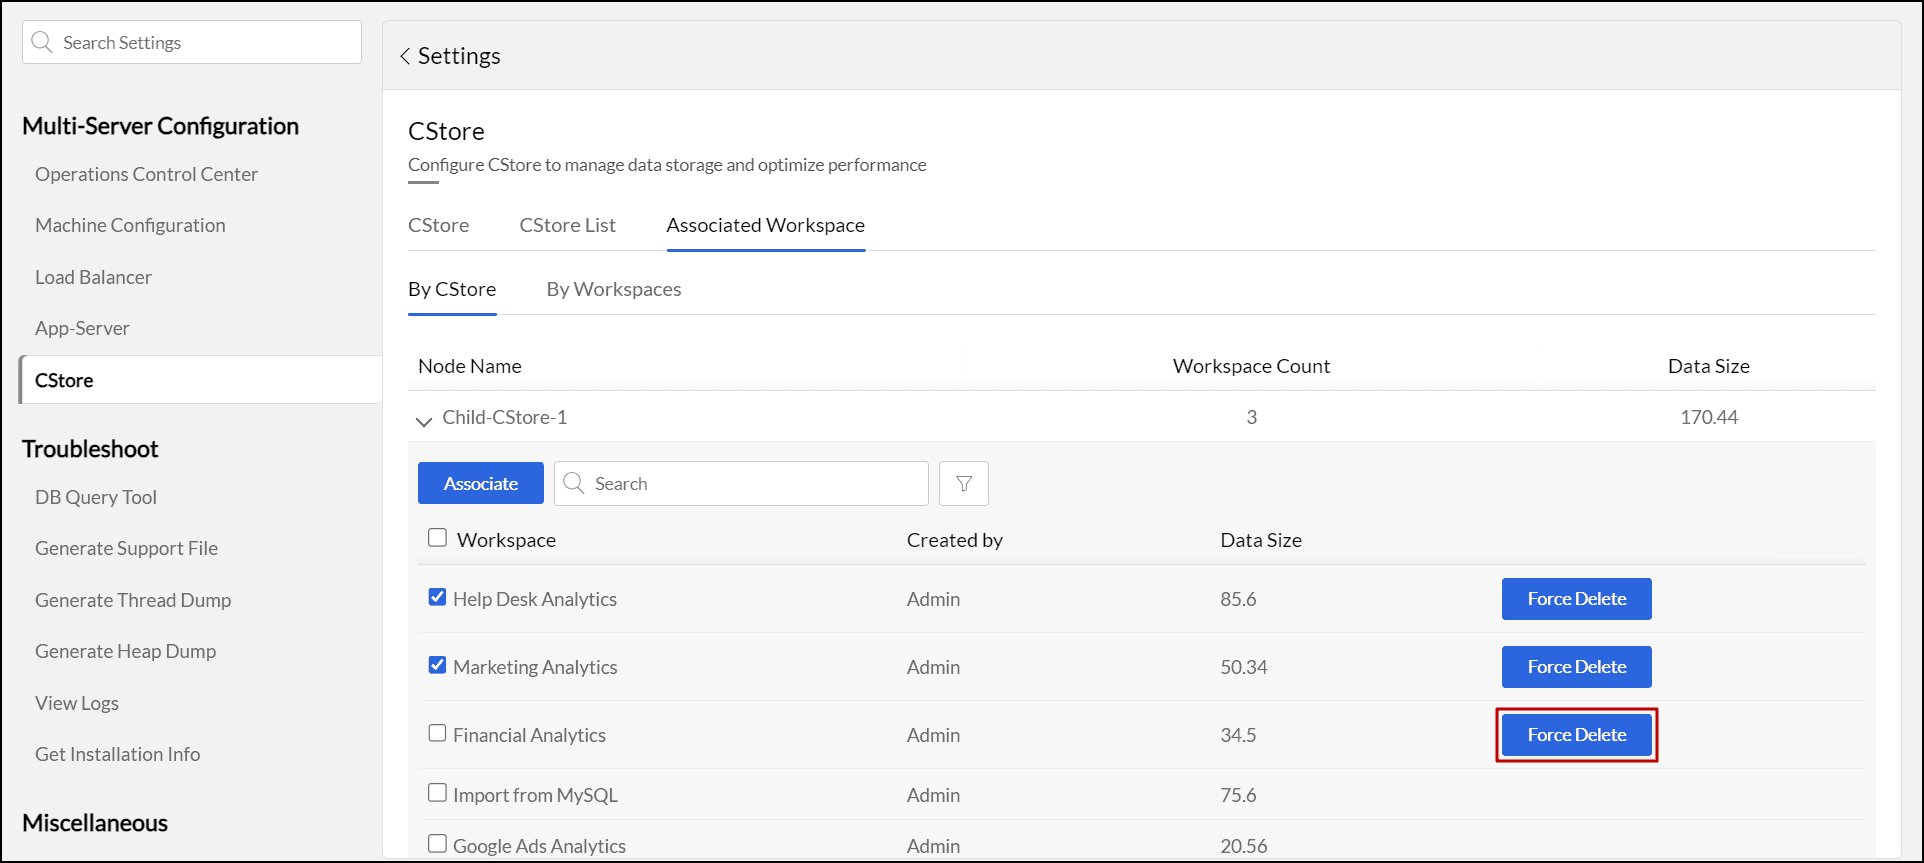Force Delete the Help Desk Analytics workspace
The width and height of the screenshot is (1924, 863).
pos(1576,599)
